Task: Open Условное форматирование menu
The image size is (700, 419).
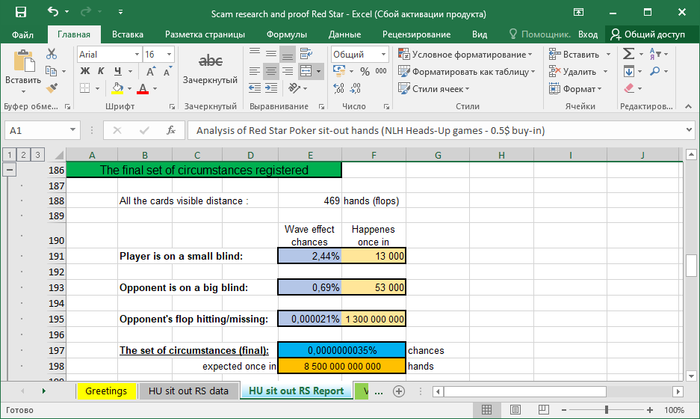Action: [465, 54]
